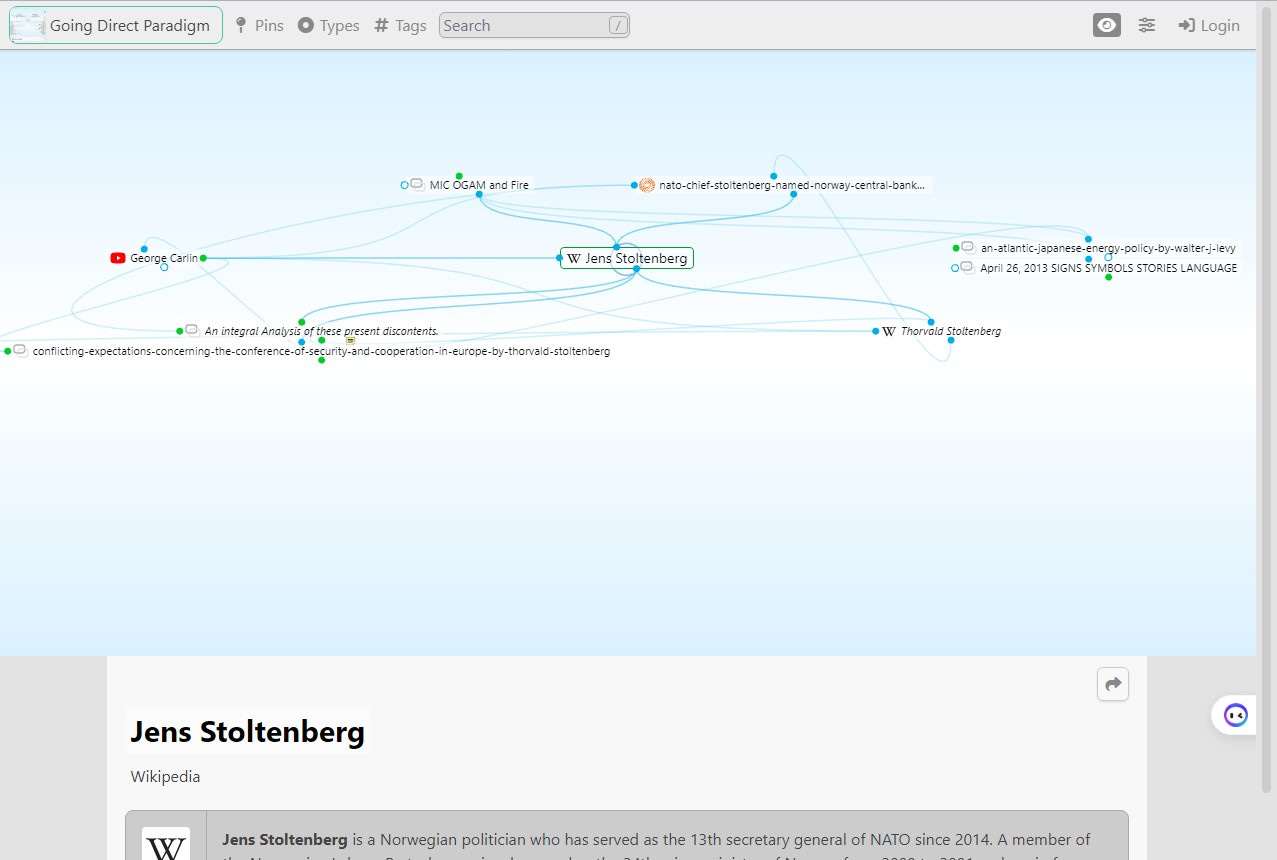
Task: Open the Types menu
Action: pyautogui.click(x=328, y=26)
